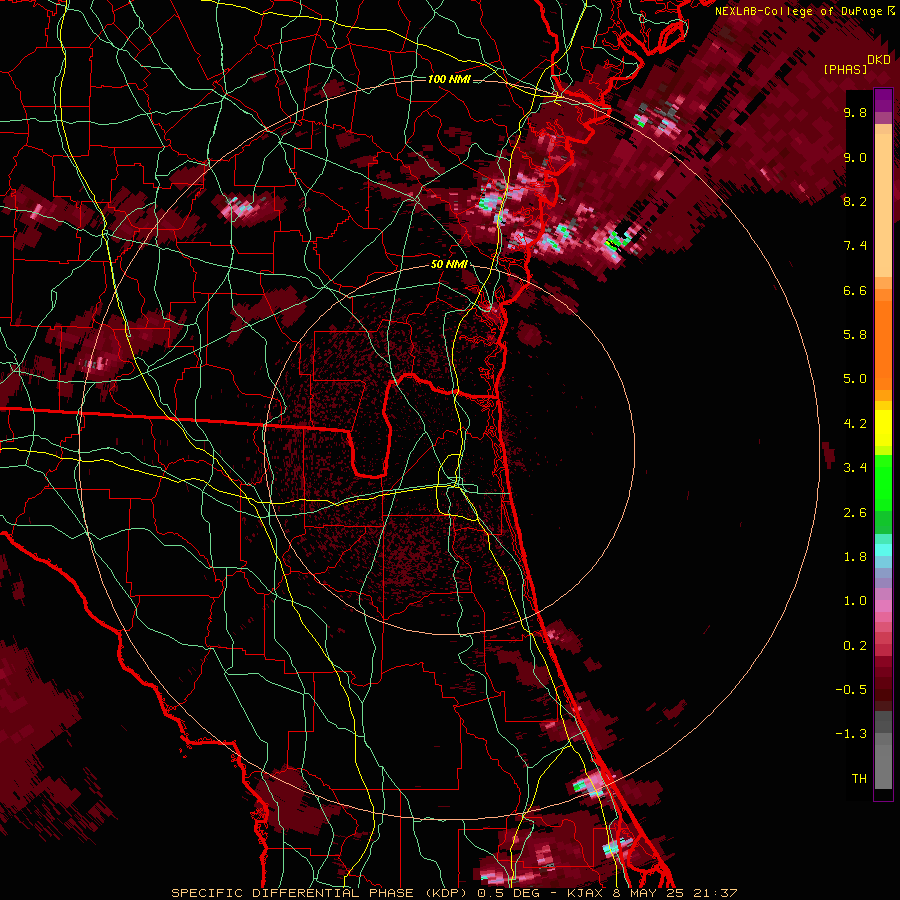
Task: Click the 100 NMI range ring label
Action: coord(449,79)
